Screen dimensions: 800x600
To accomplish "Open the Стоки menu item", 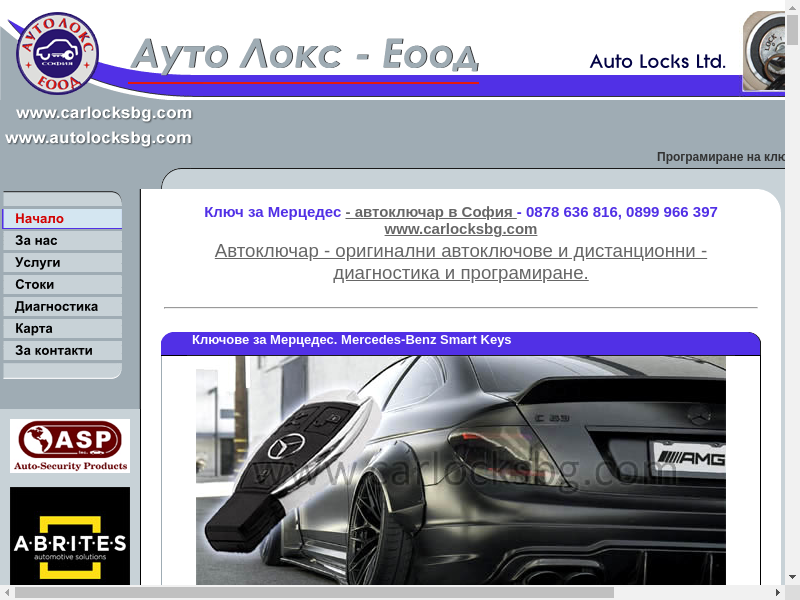I will (x=62, y=285).
